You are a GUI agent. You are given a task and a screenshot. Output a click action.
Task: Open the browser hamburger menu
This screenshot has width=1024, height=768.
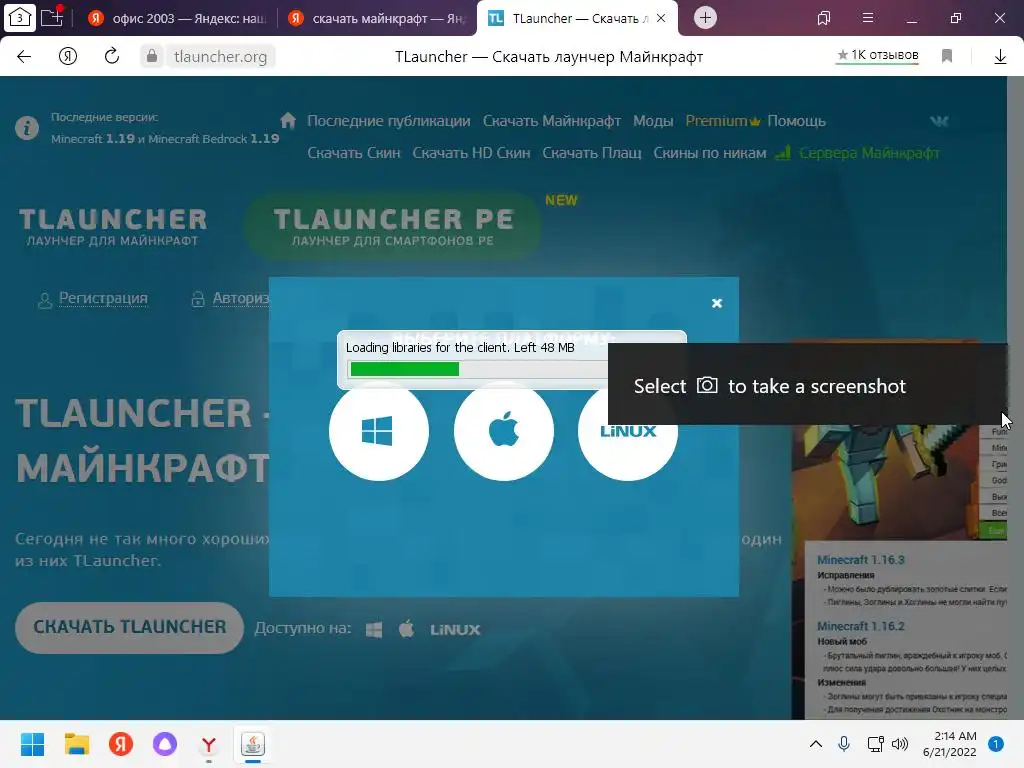point(868,18)
